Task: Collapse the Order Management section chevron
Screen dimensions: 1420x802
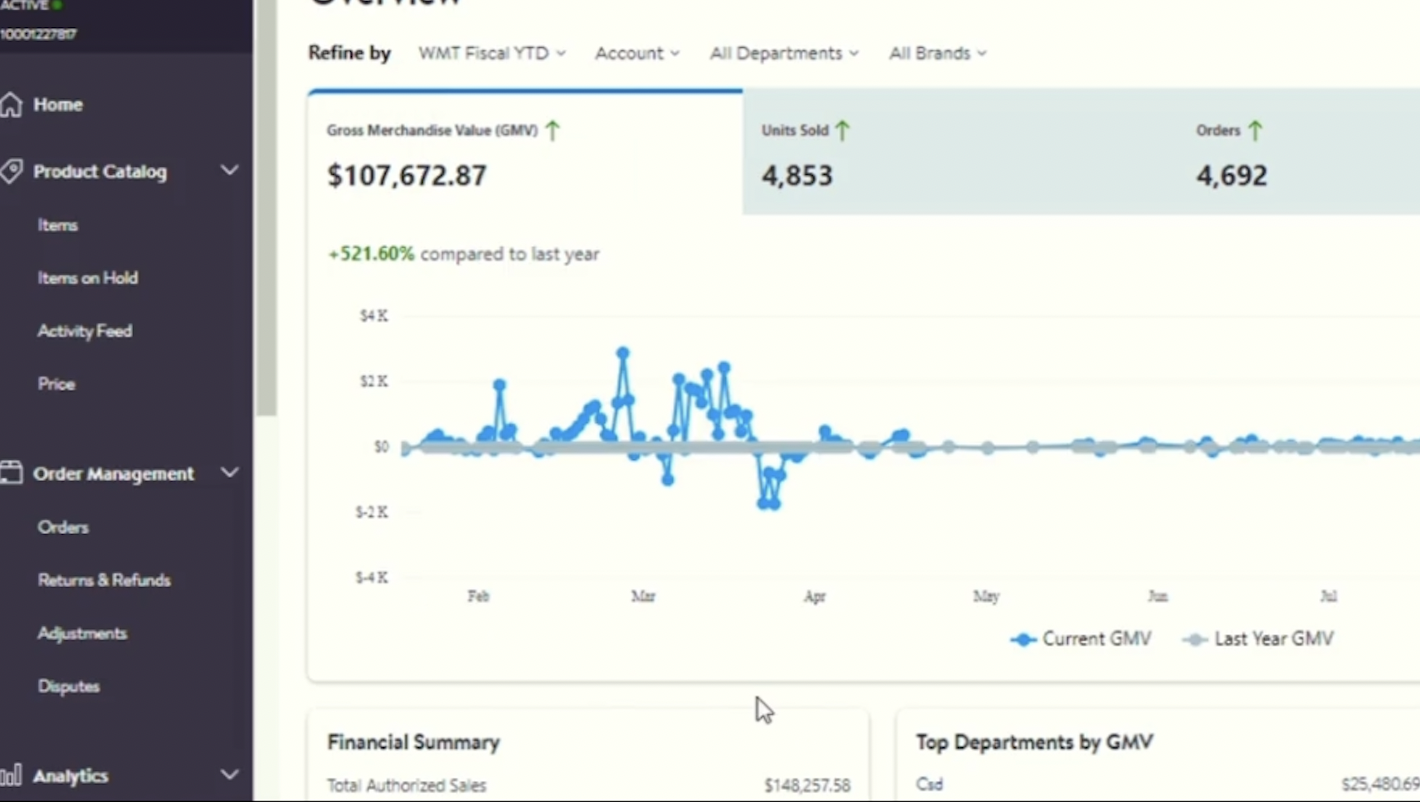Action: pyautogui.click(x=229, y=473)
